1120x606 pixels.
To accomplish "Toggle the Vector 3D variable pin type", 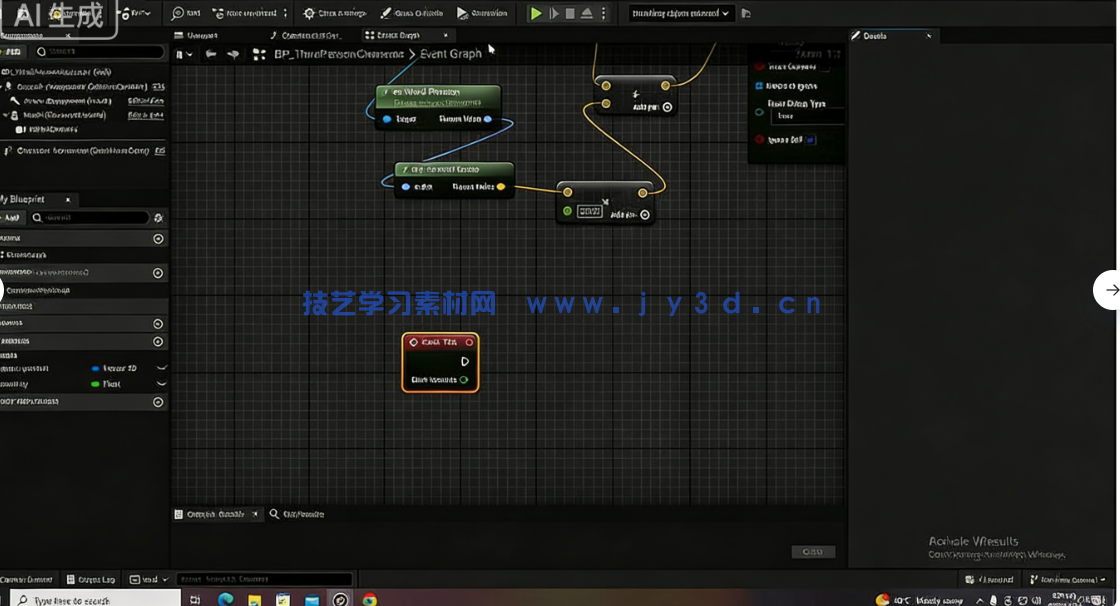I will tap(96, 366).
